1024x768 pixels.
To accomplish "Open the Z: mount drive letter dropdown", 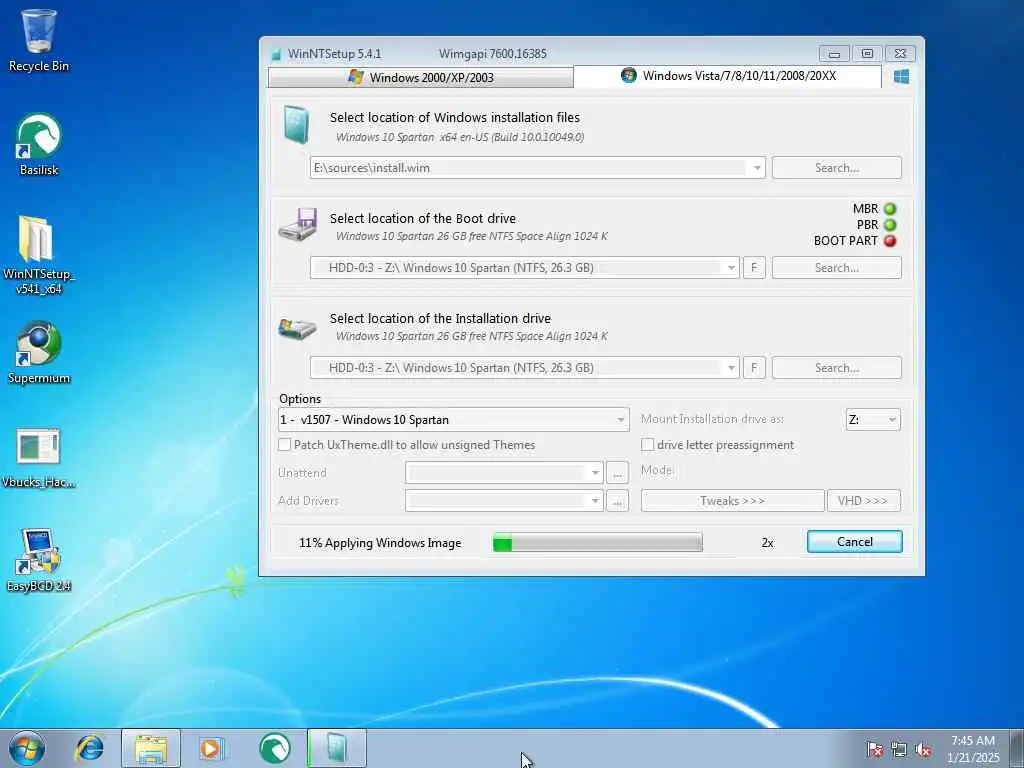I will pyautogui.click(x=873, y=419).
